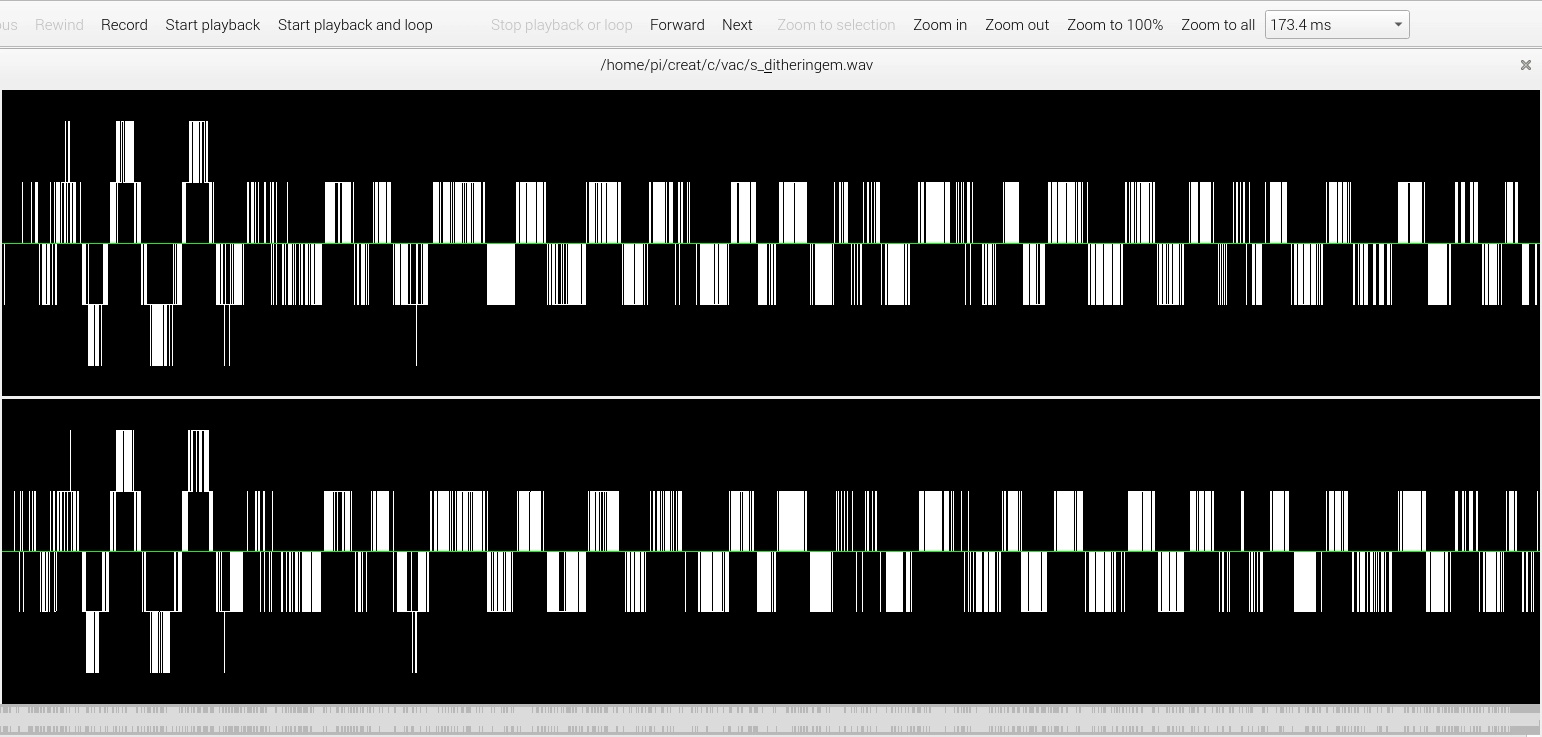1542x737 pixels.
Task: Click the waveform overview strip at bottom
Action: coord(771,721)
